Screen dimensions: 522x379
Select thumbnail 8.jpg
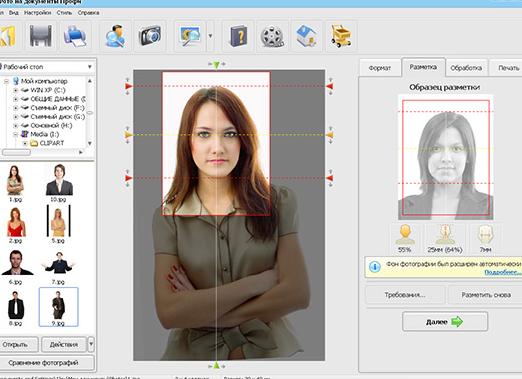pos(16,308)
